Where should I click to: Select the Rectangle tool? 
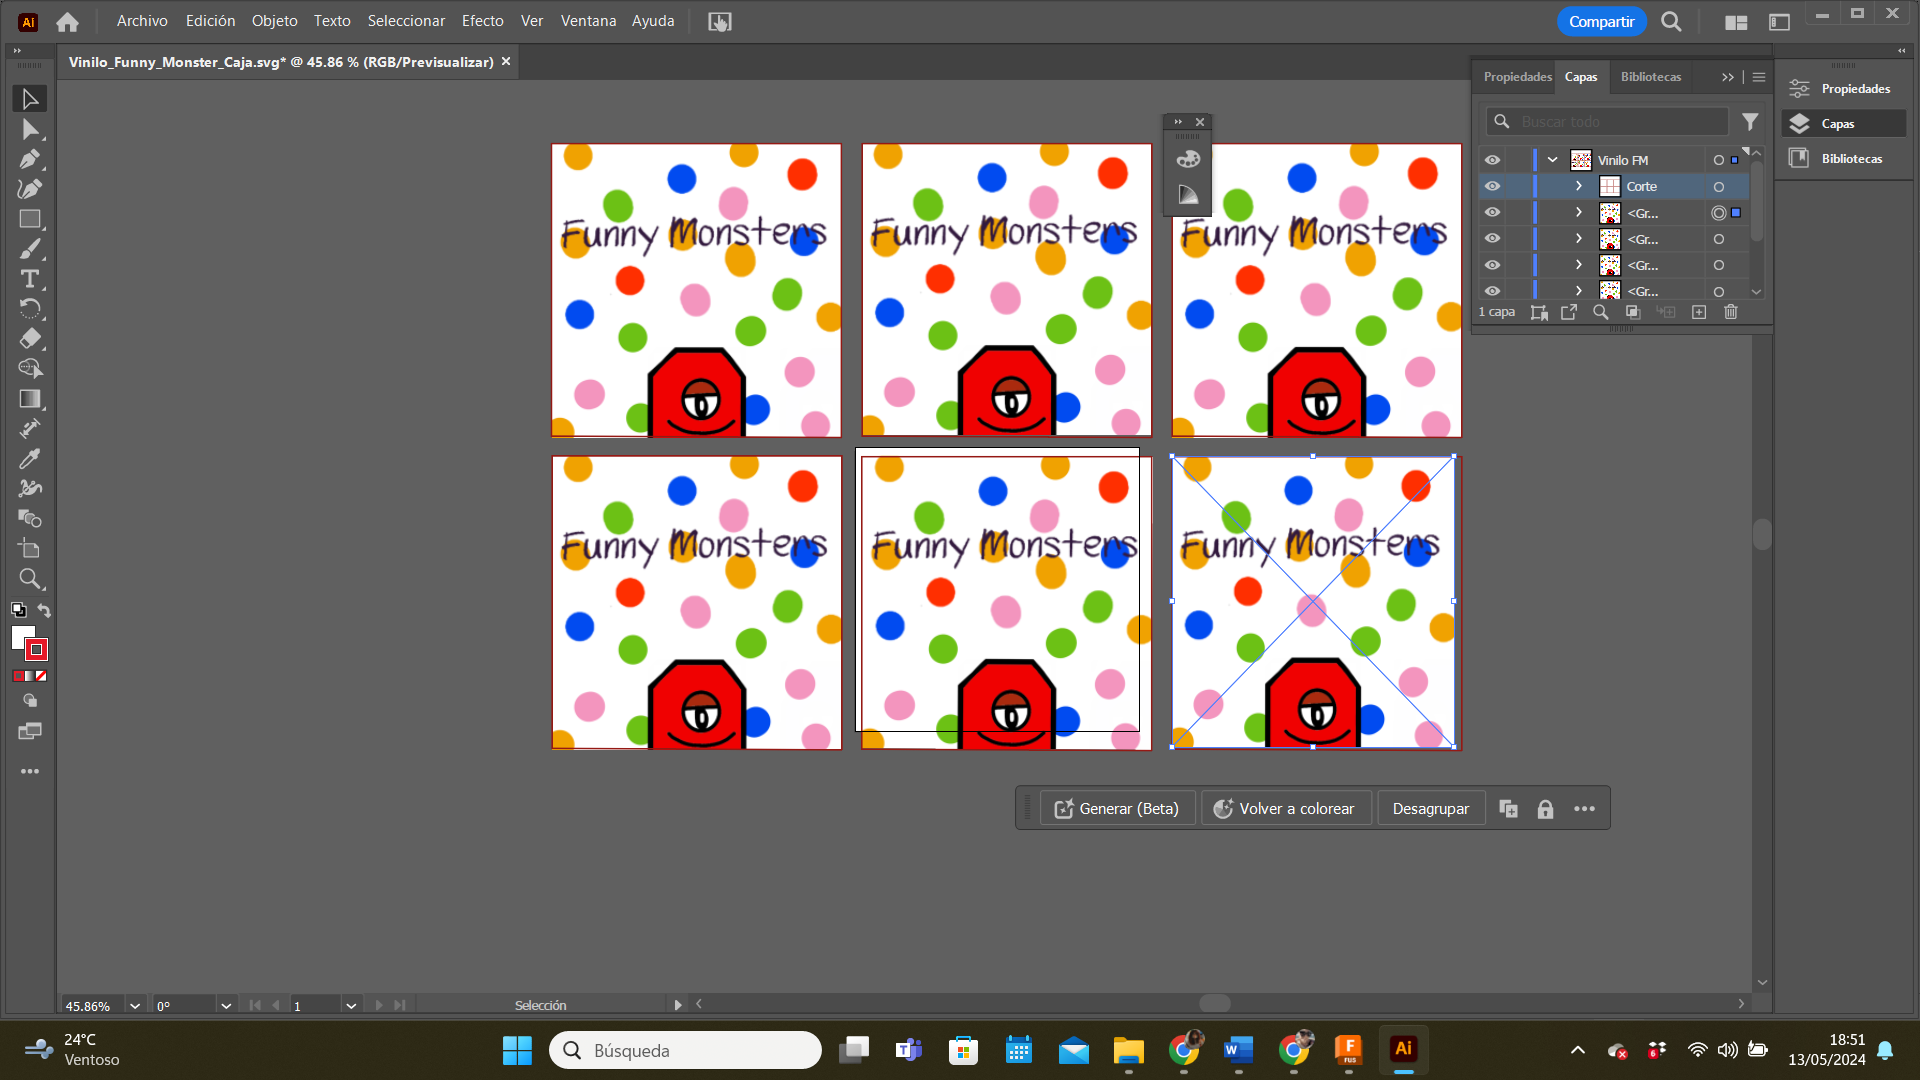tap(30, 219)
